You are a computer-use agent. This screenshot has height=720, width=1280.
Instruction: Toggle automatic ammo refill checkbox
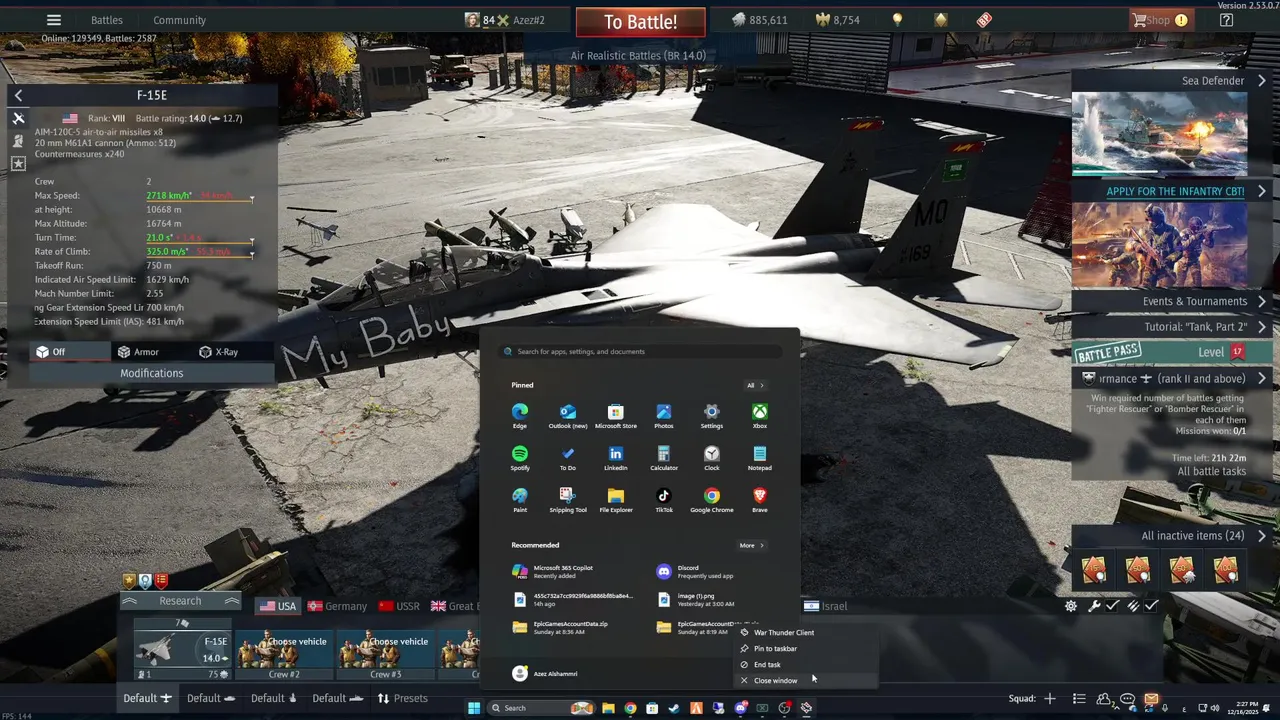click(1152, 606)
